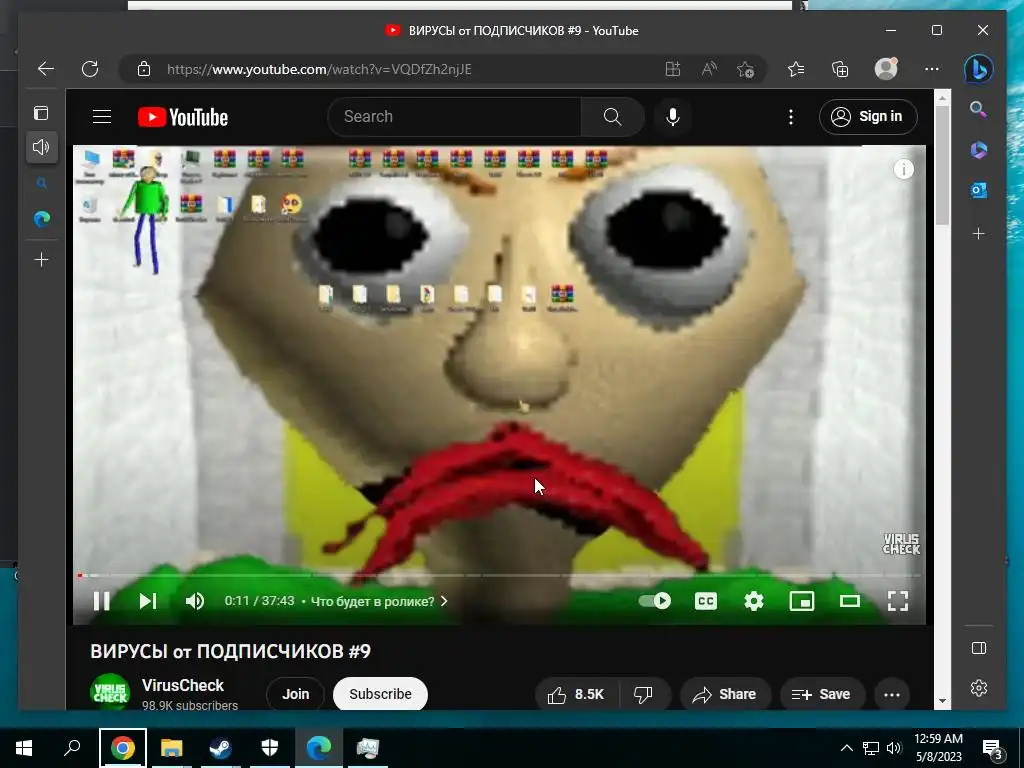Image resolution: width=1024 pixels, height=768 pixels.
Task: Add a new tab in vertical tabs
Action: tap(41, 260)
